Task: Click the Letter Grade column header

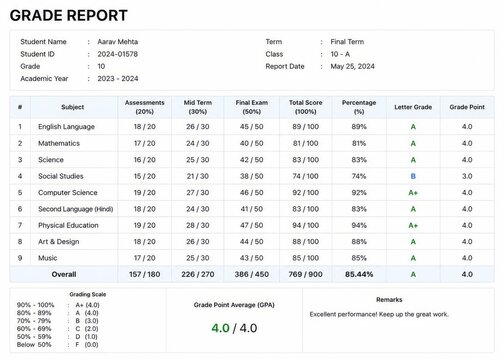Action: pyautogui.click(x=413, y=107)
